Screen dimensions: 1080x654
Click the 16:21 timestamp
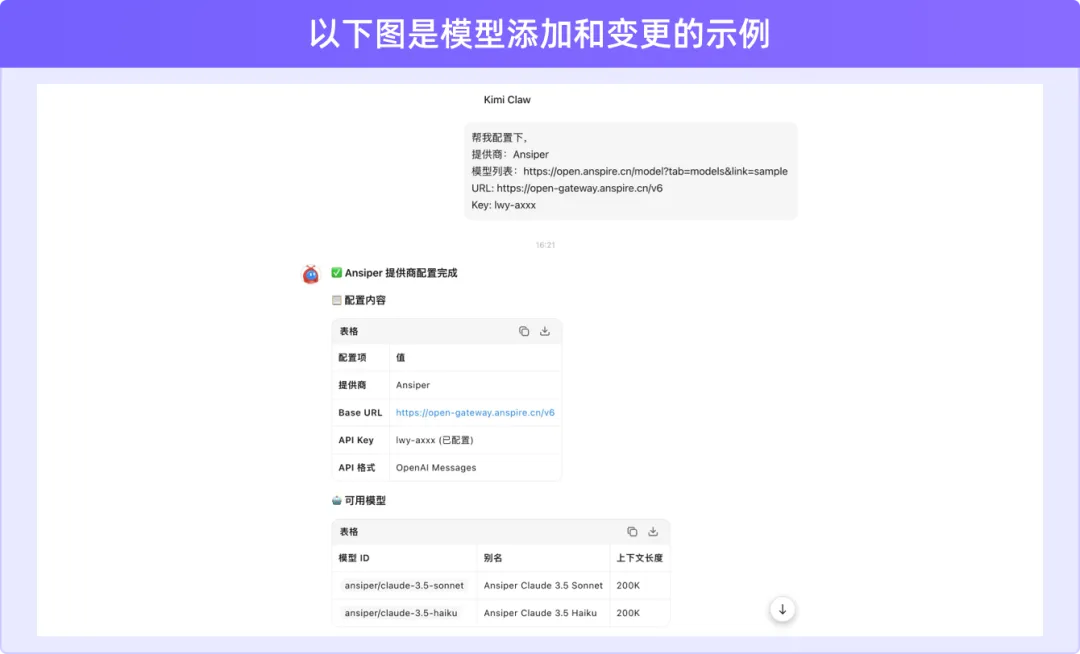(x=545, y=245)
